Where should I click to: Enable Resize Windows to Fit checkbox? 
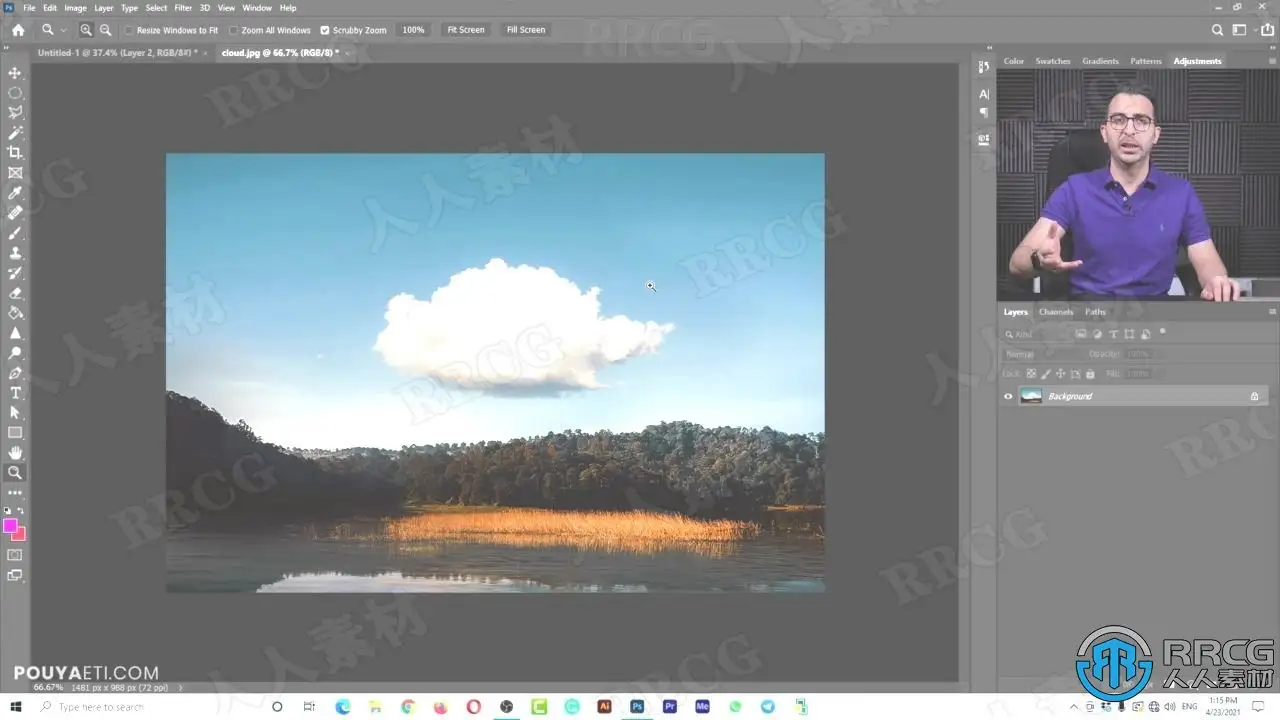tap(129, 30)
